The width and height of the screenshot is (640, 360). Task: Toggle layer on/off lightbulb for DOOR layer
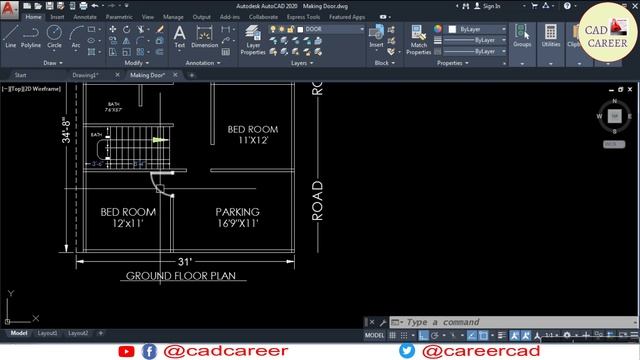273,29
